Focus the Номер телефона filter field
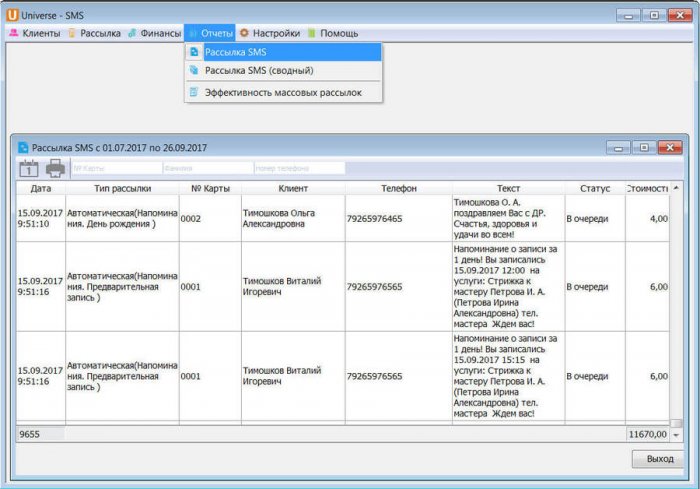The image size is (700, 489). (x=298, y=168)
